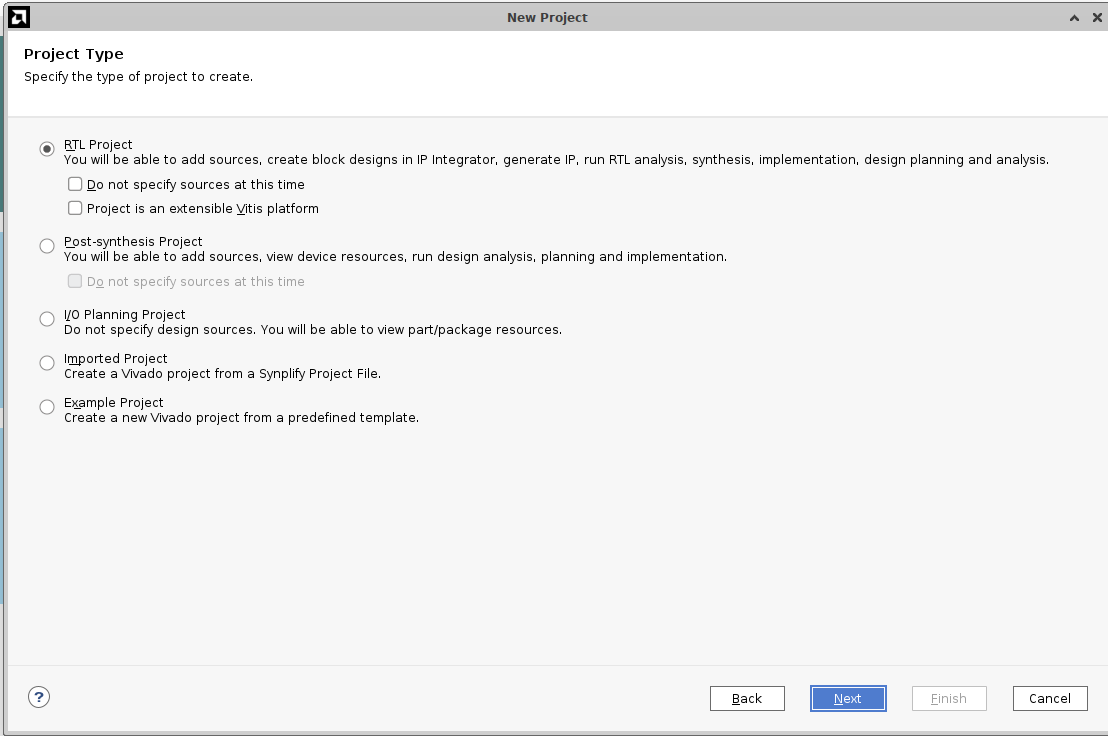The image size is (1108, 736).
Task: Click the predefined template description text
Action: pos(241,418)
